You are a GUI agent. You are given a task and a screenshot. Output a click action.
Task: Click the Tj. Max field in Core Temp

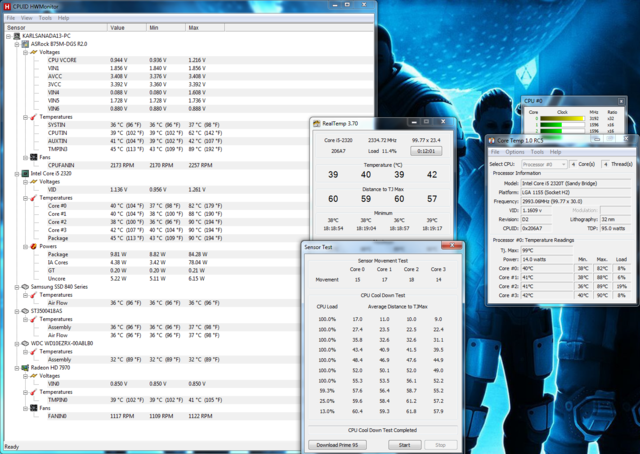point(547,250)
